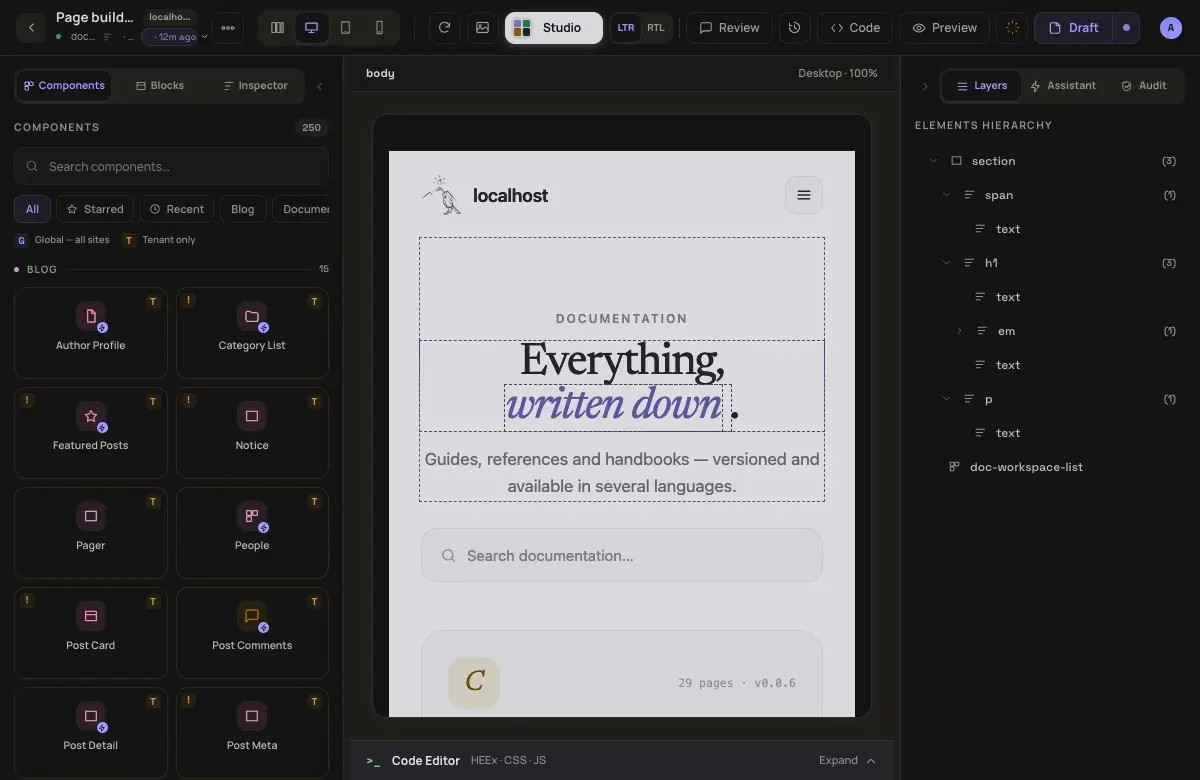This screenshot has width=1200, height=780.
Task: Filter components by Documentation chip
Action: [x=301, y=209]
